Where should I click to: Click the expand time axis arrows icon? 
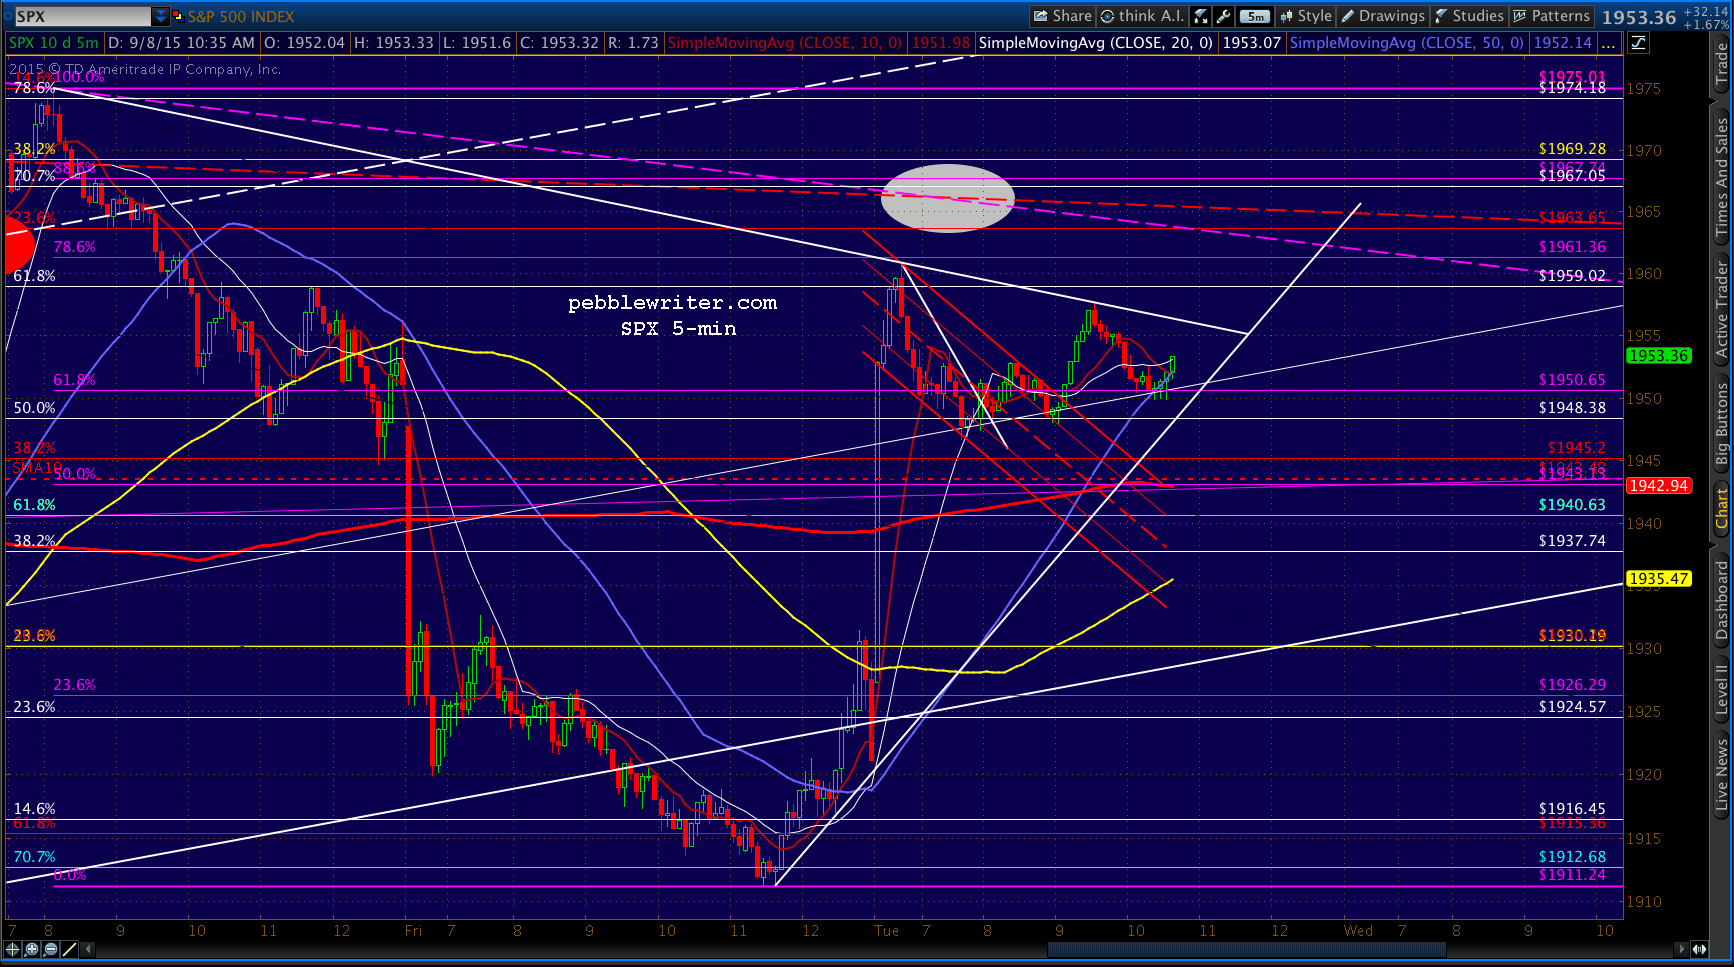pos(1699,949)
